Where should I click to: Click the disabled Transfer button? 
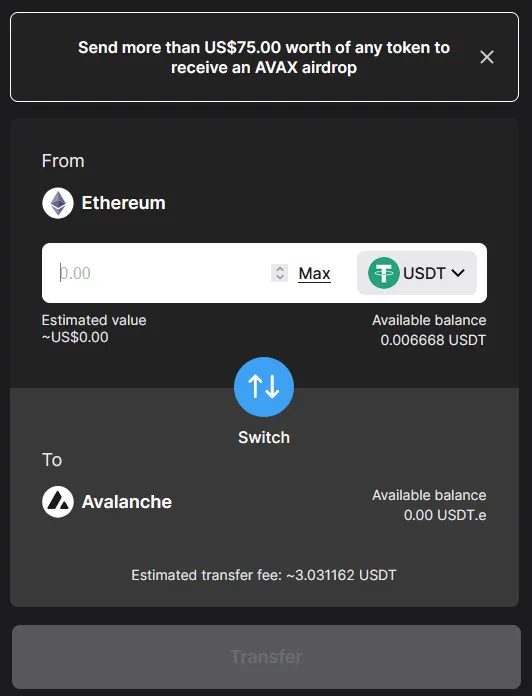pos(266,656)
